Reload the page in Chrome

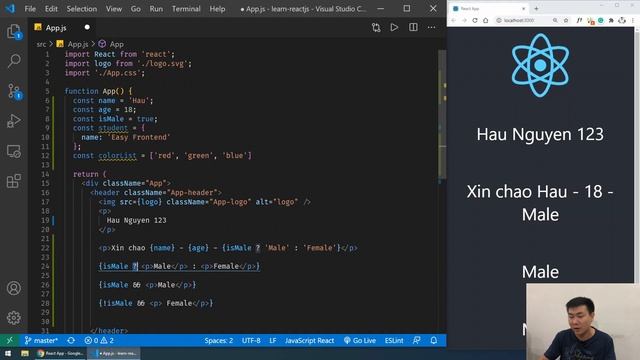(x=475, y=20)
